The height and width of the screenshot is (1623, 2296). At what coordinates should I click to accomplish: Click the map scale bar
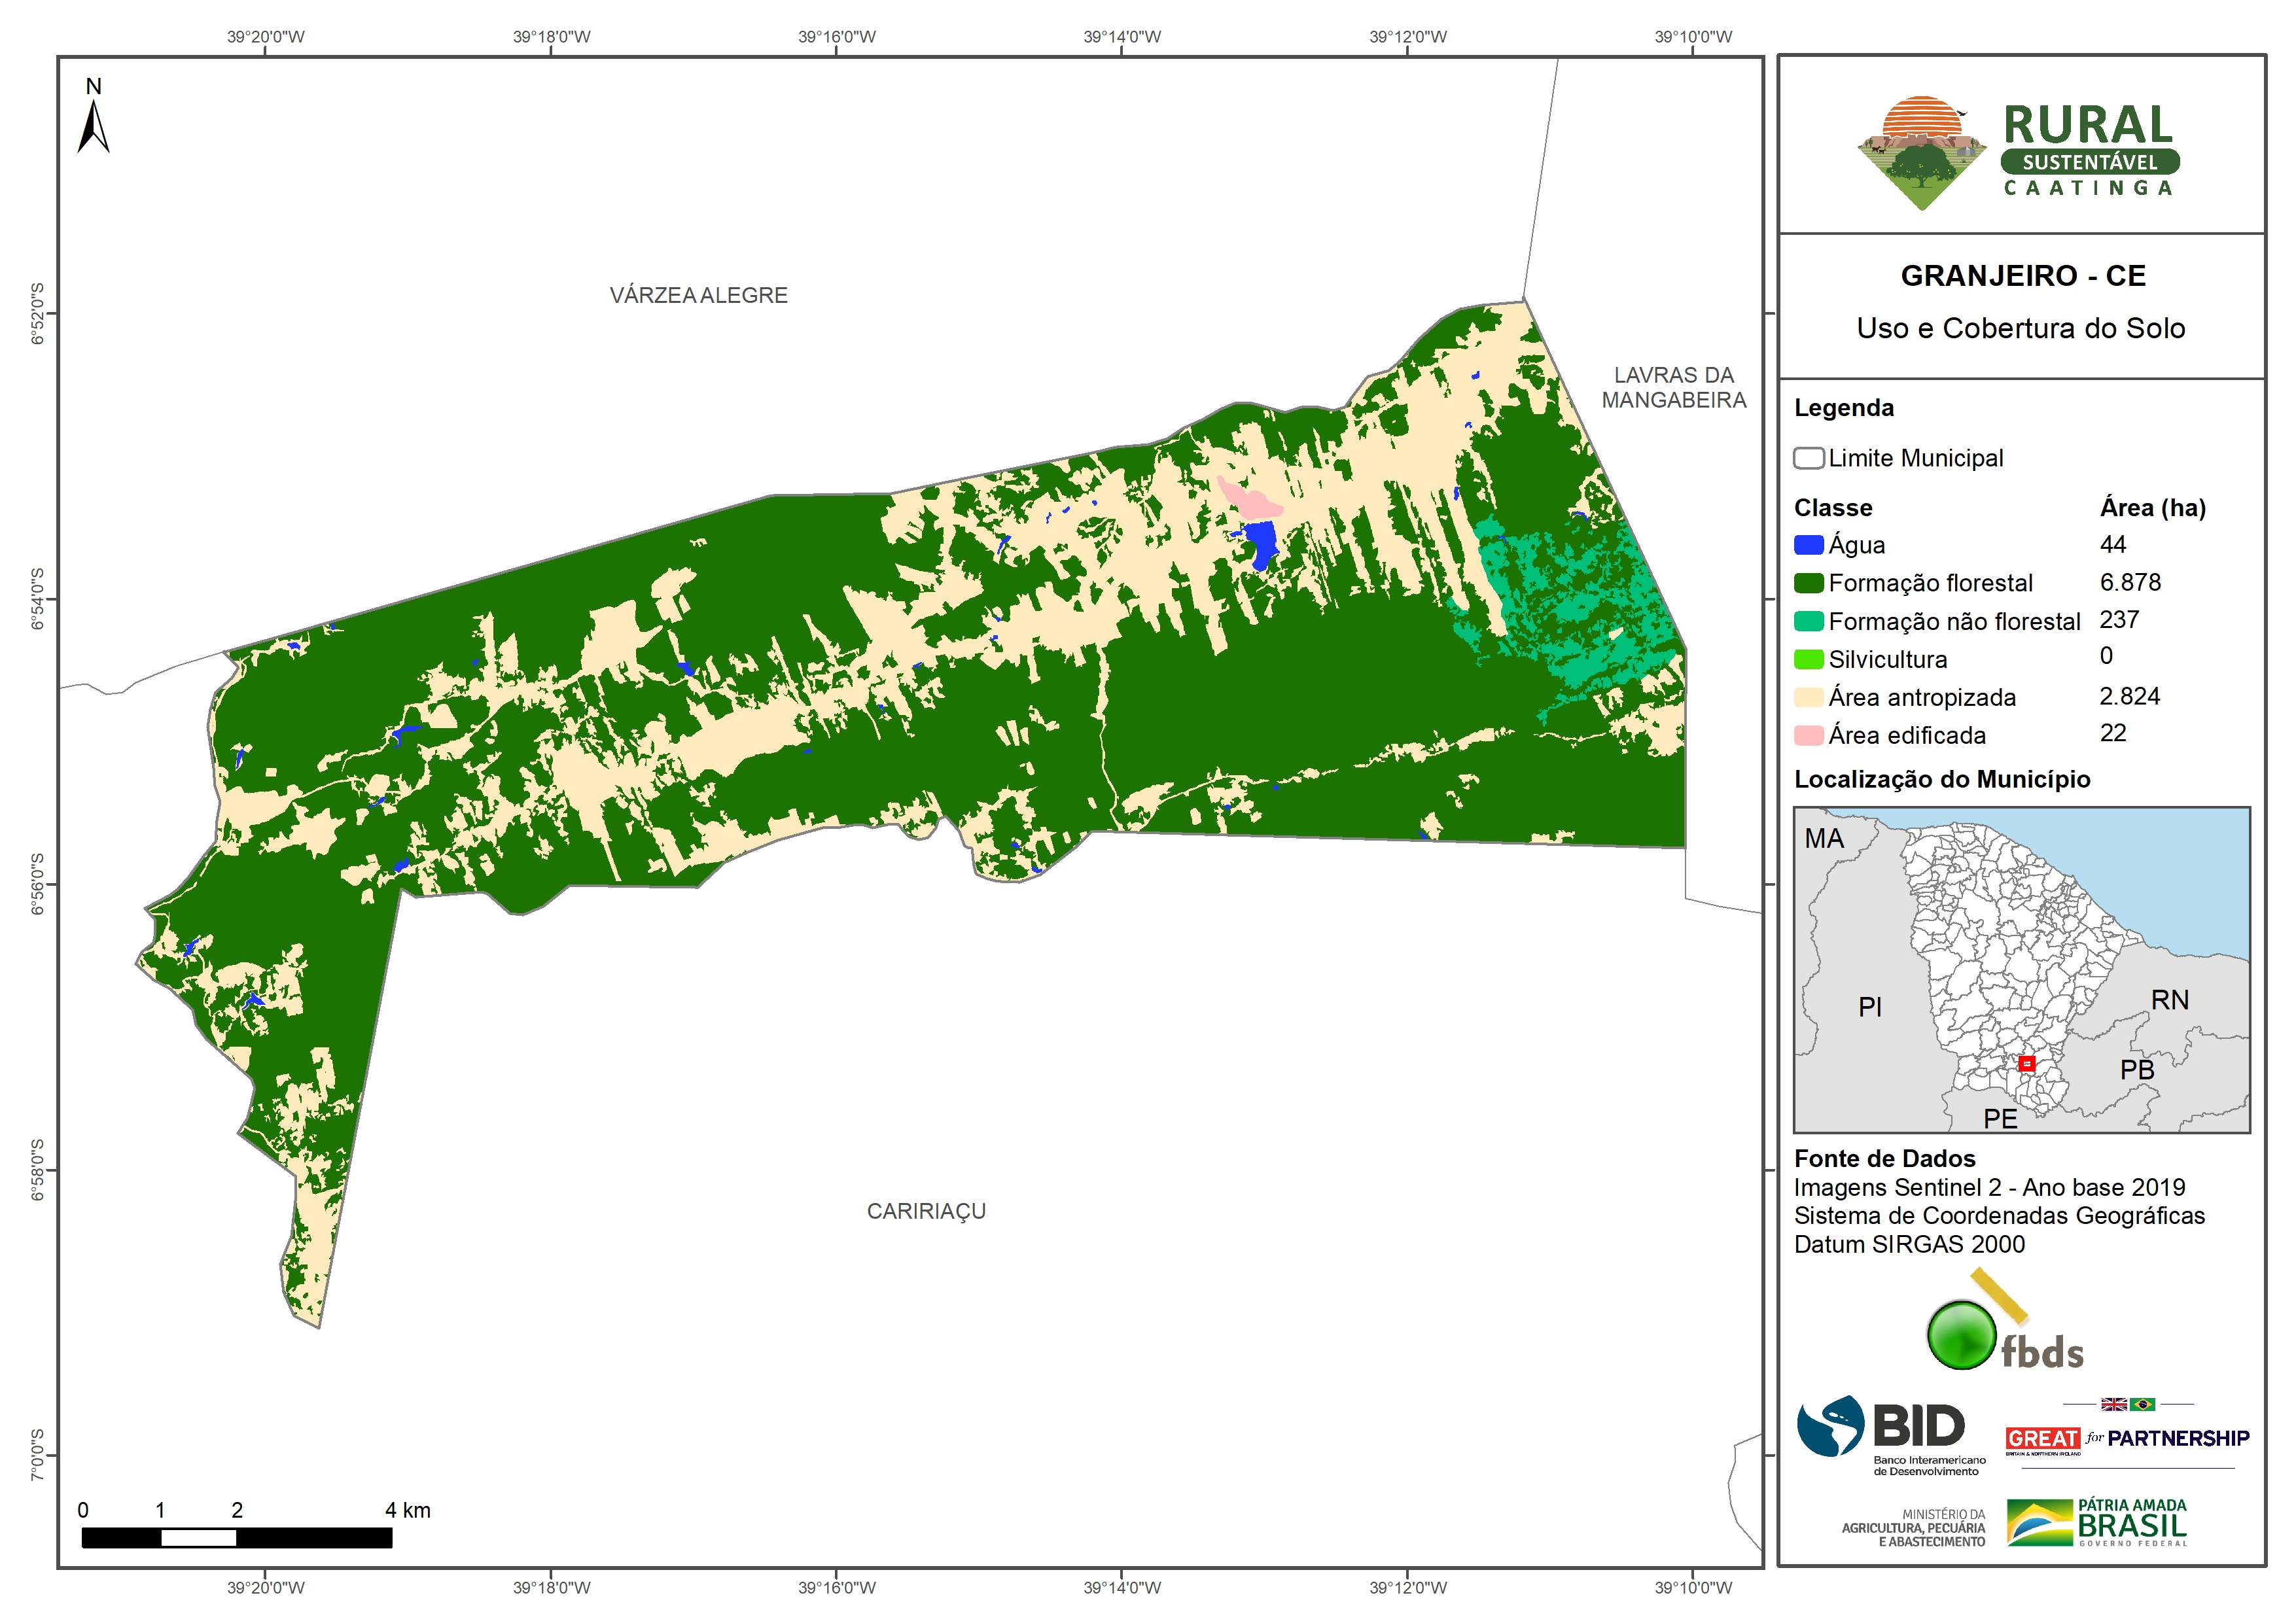236,1537
